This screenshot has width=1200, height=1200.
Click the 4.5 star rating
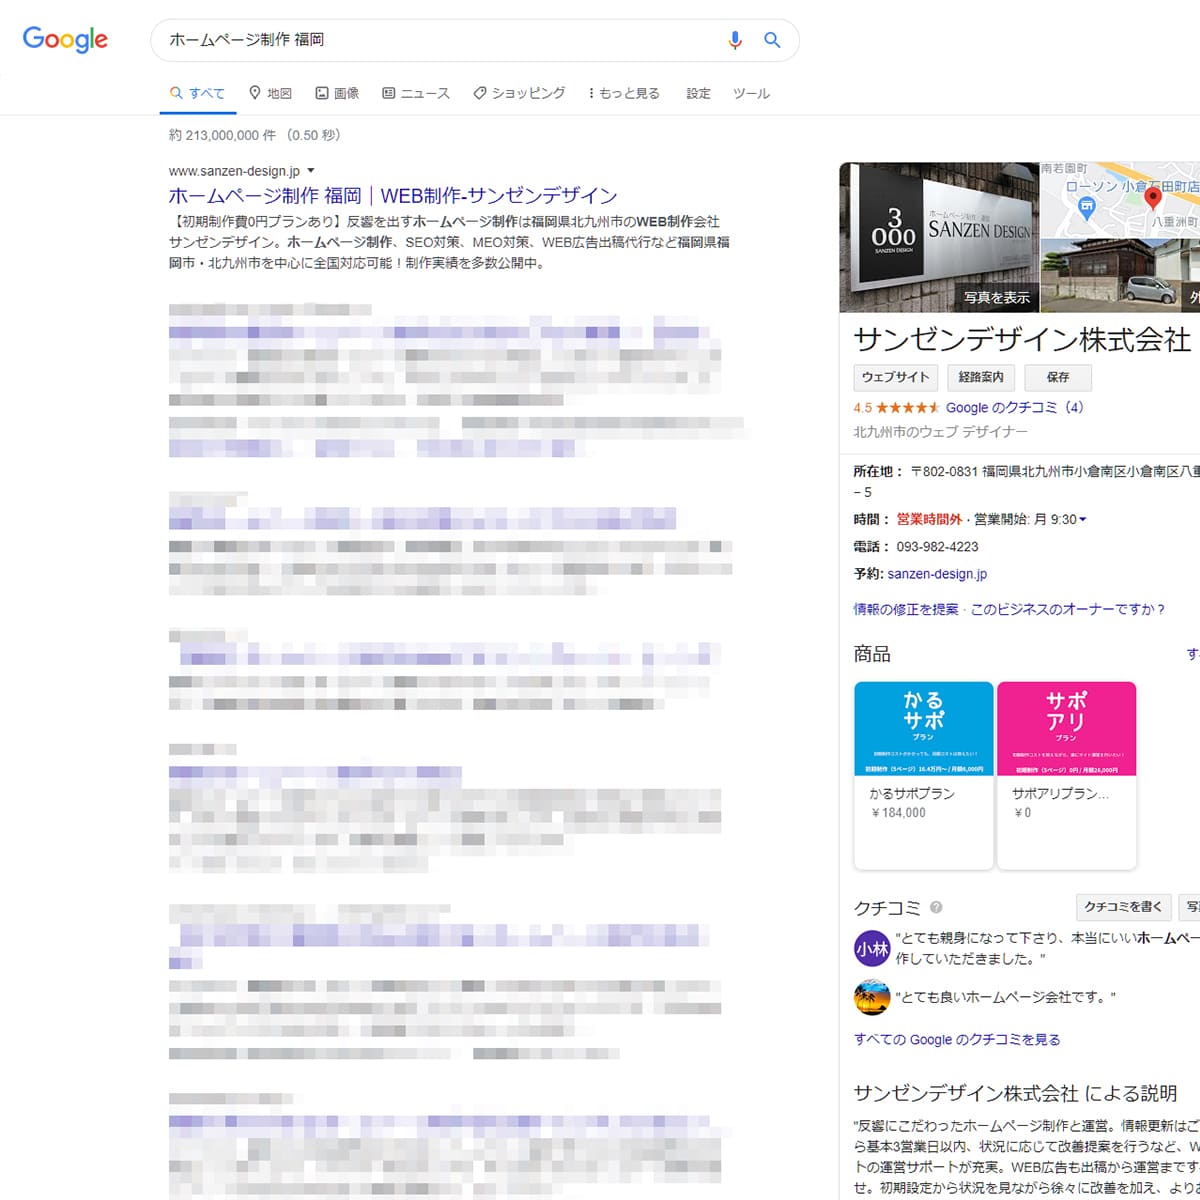tap(896, 407)
